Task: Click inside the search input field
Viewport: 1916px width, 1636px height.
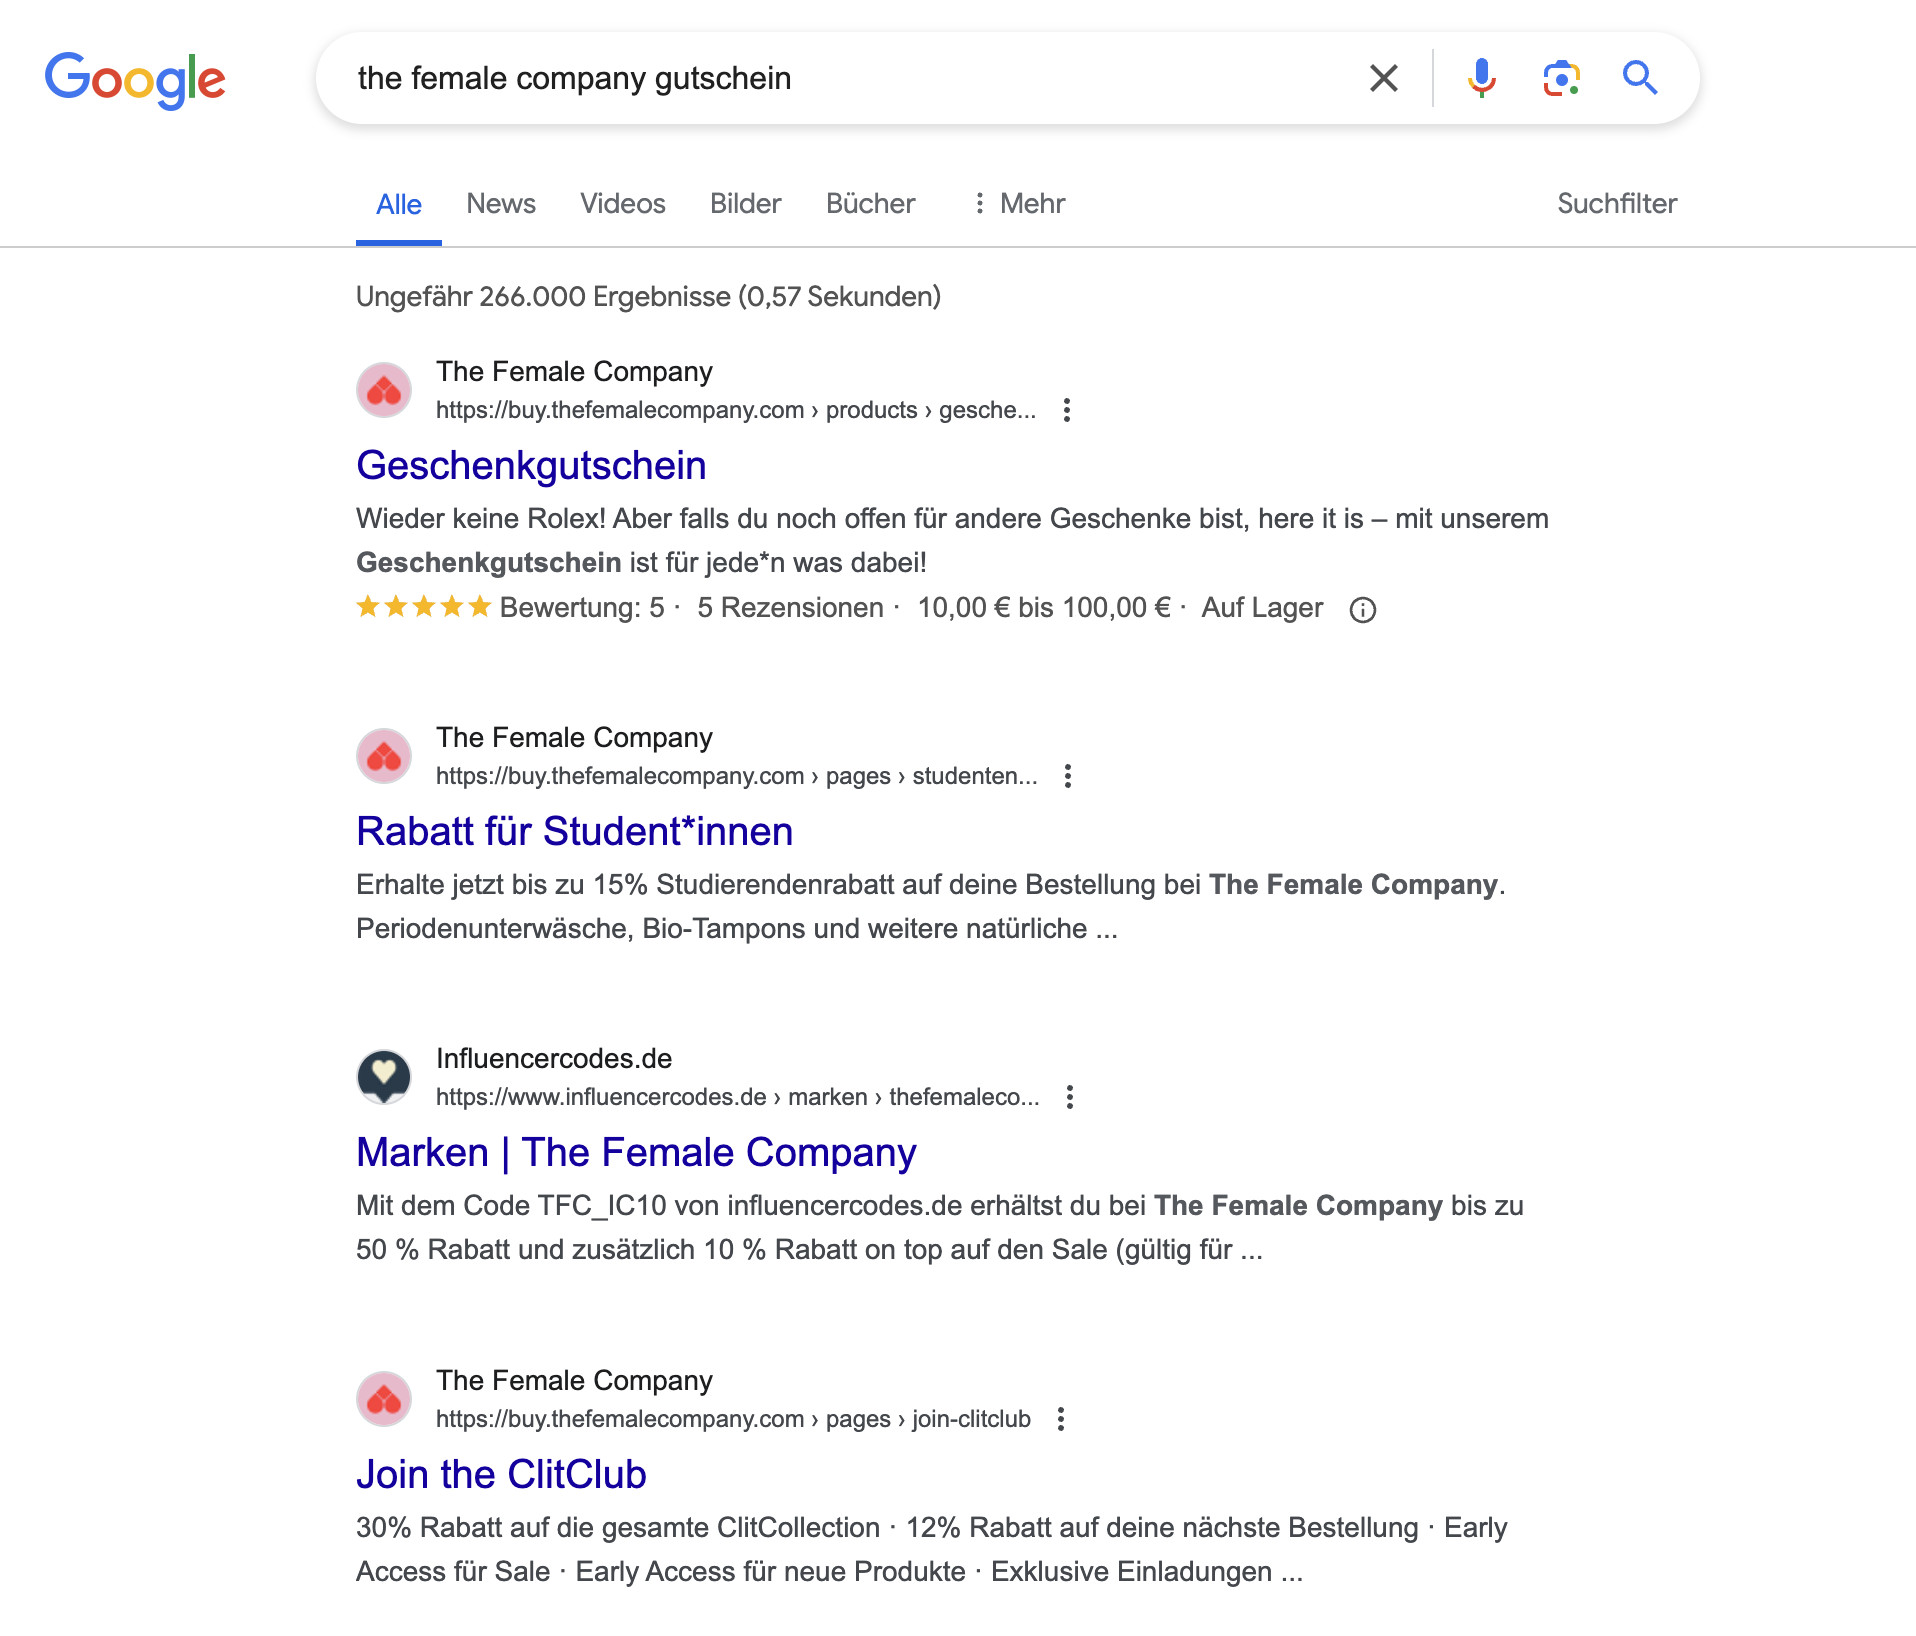Action: point(800,78)
